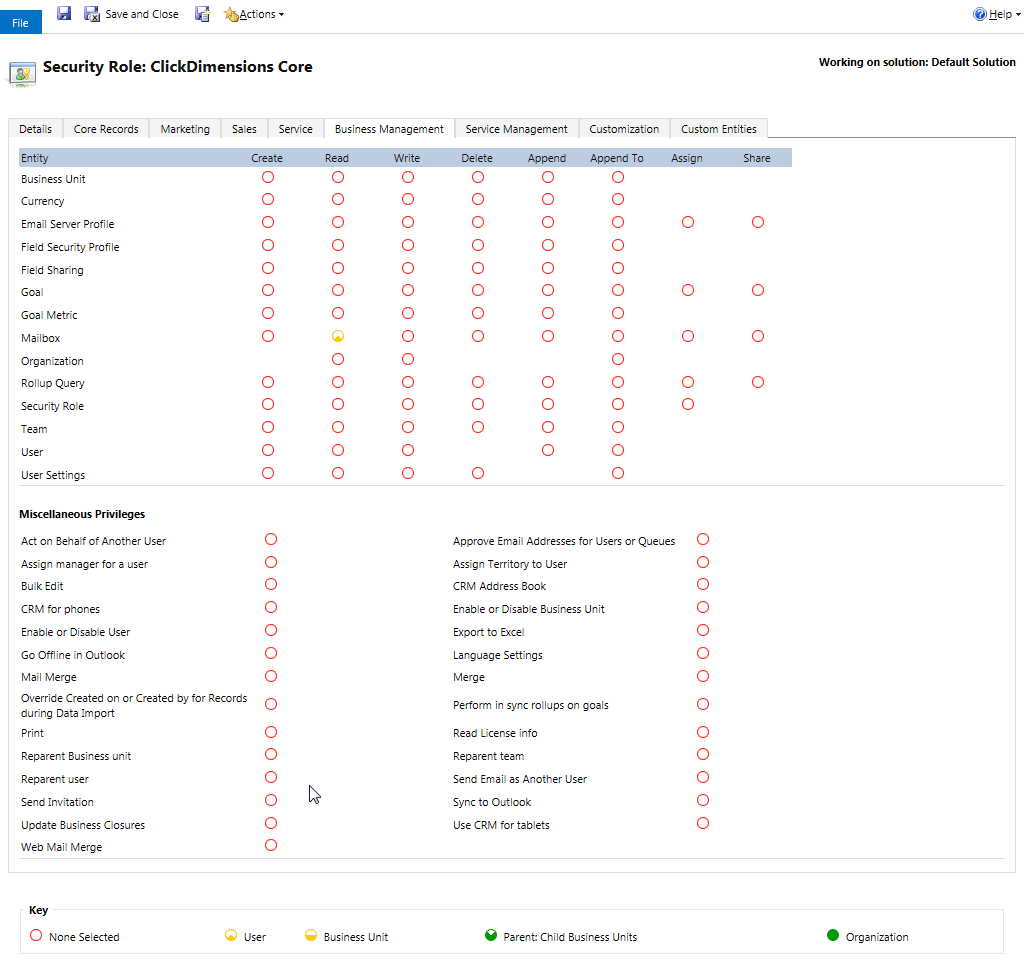This screenshot has height=966, width=1024.
Task: Switch to the Core Records tab
Action: pyautogui.click(x=106, y=129)
